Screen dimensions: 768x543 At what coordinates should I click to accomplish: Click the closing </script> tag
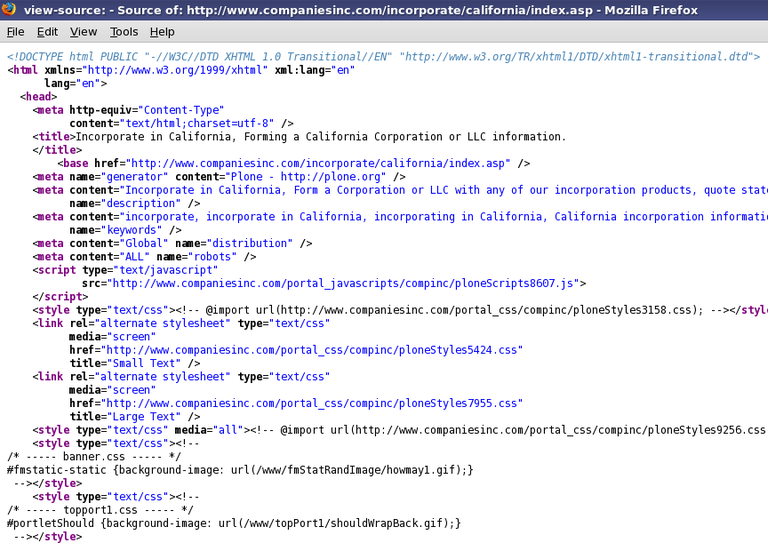[60, 297]
